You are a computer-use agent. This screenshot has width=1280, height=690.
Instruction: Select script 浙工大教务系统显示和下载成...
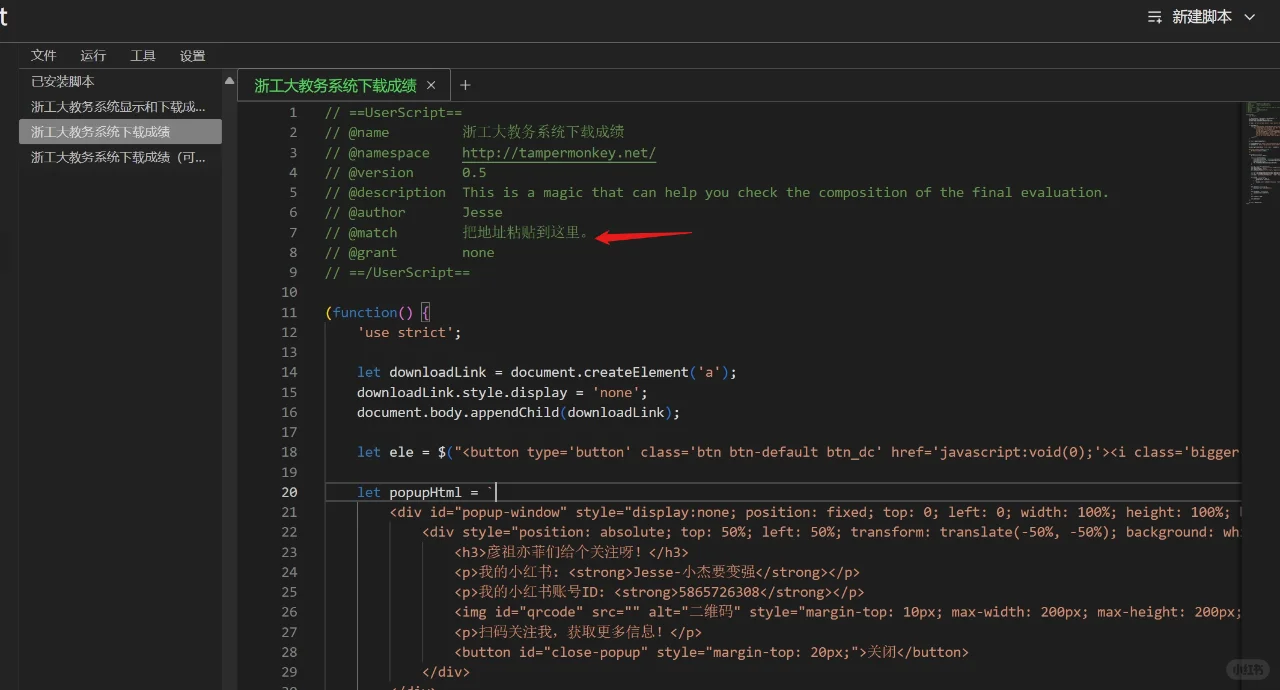pos(118,107)
